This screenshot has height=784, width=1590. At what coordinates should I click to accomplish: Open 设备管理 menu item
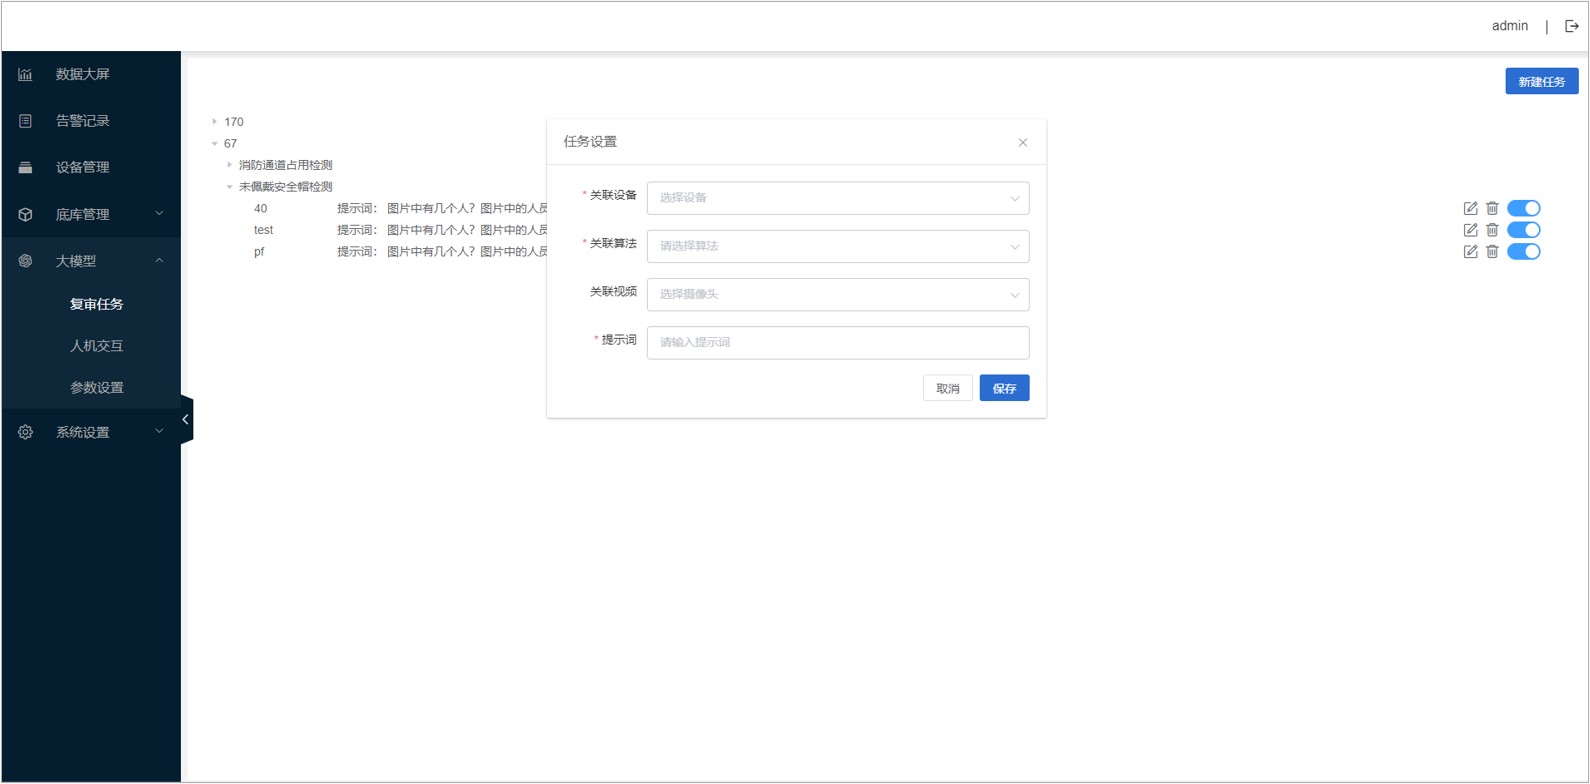pos(91,167)
